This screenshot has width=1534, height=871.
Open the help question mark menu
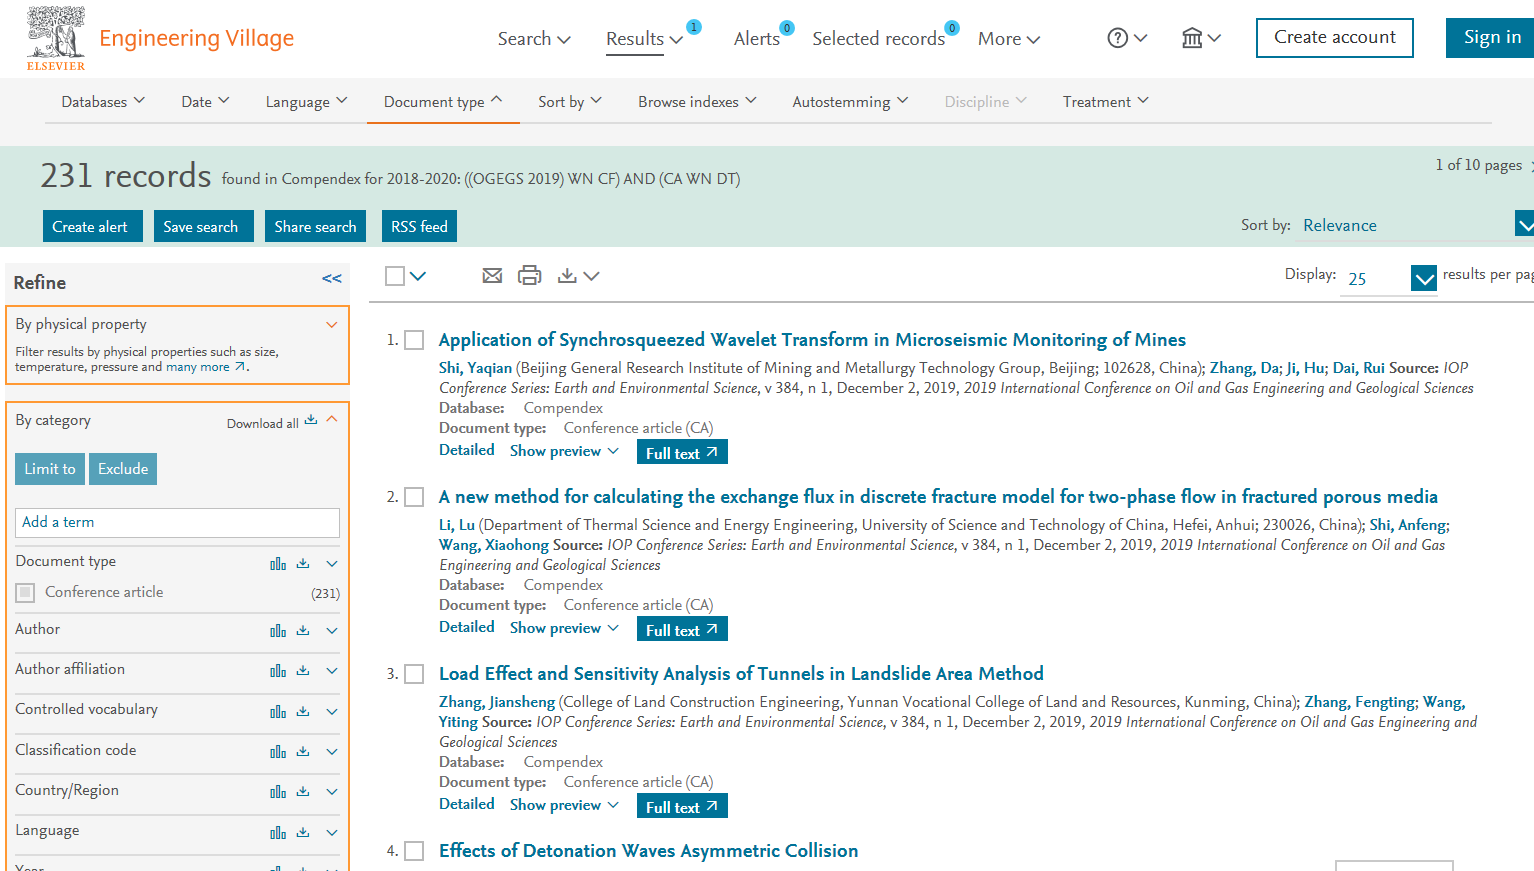coord(1127,38)
